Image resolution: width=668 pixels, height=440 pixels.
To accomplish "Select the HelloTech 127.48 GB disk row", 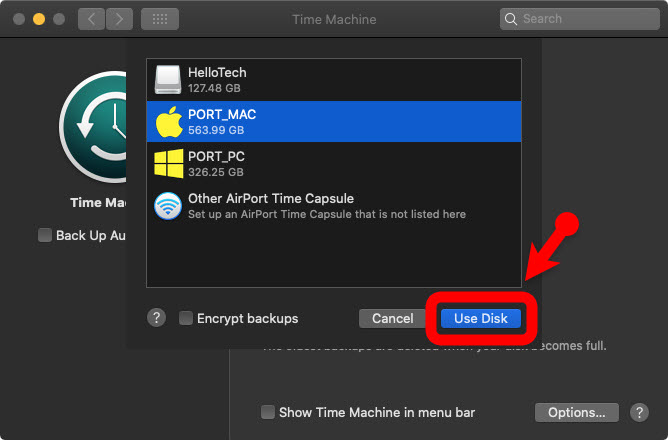I will click(330, 80).
